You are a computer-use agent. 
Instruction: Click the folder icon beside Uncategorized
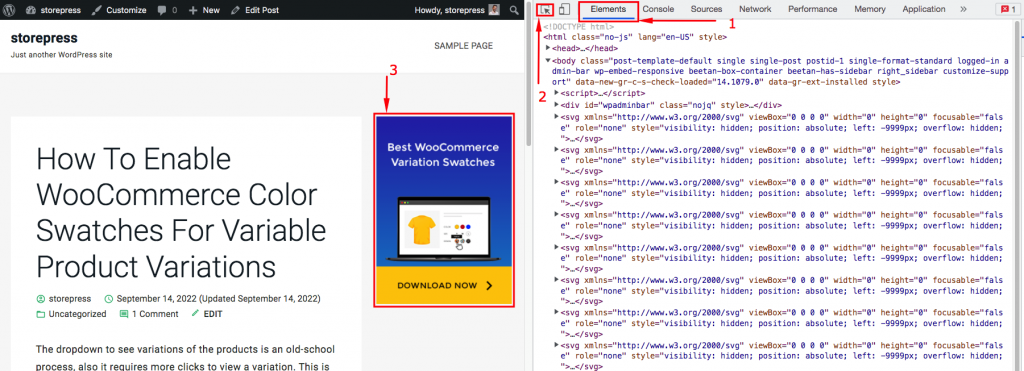[x=41, y=314]
